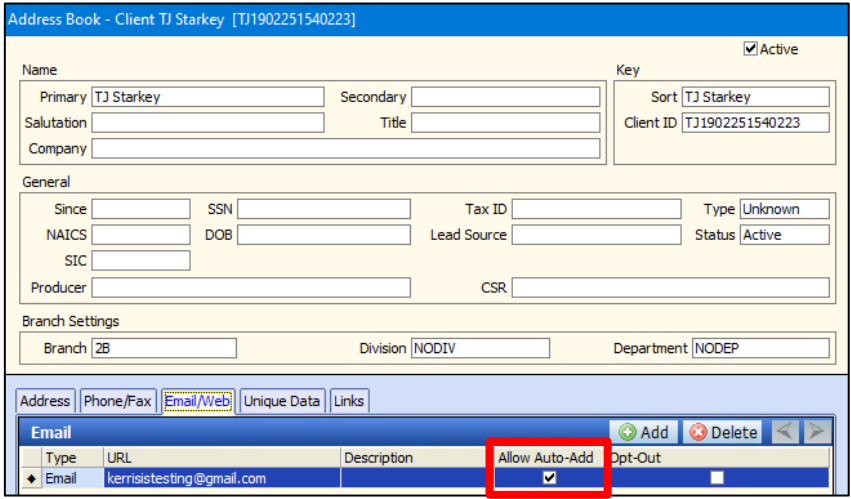Uncheck the Active checkbox
851x499 pixels.
point(750,49)
